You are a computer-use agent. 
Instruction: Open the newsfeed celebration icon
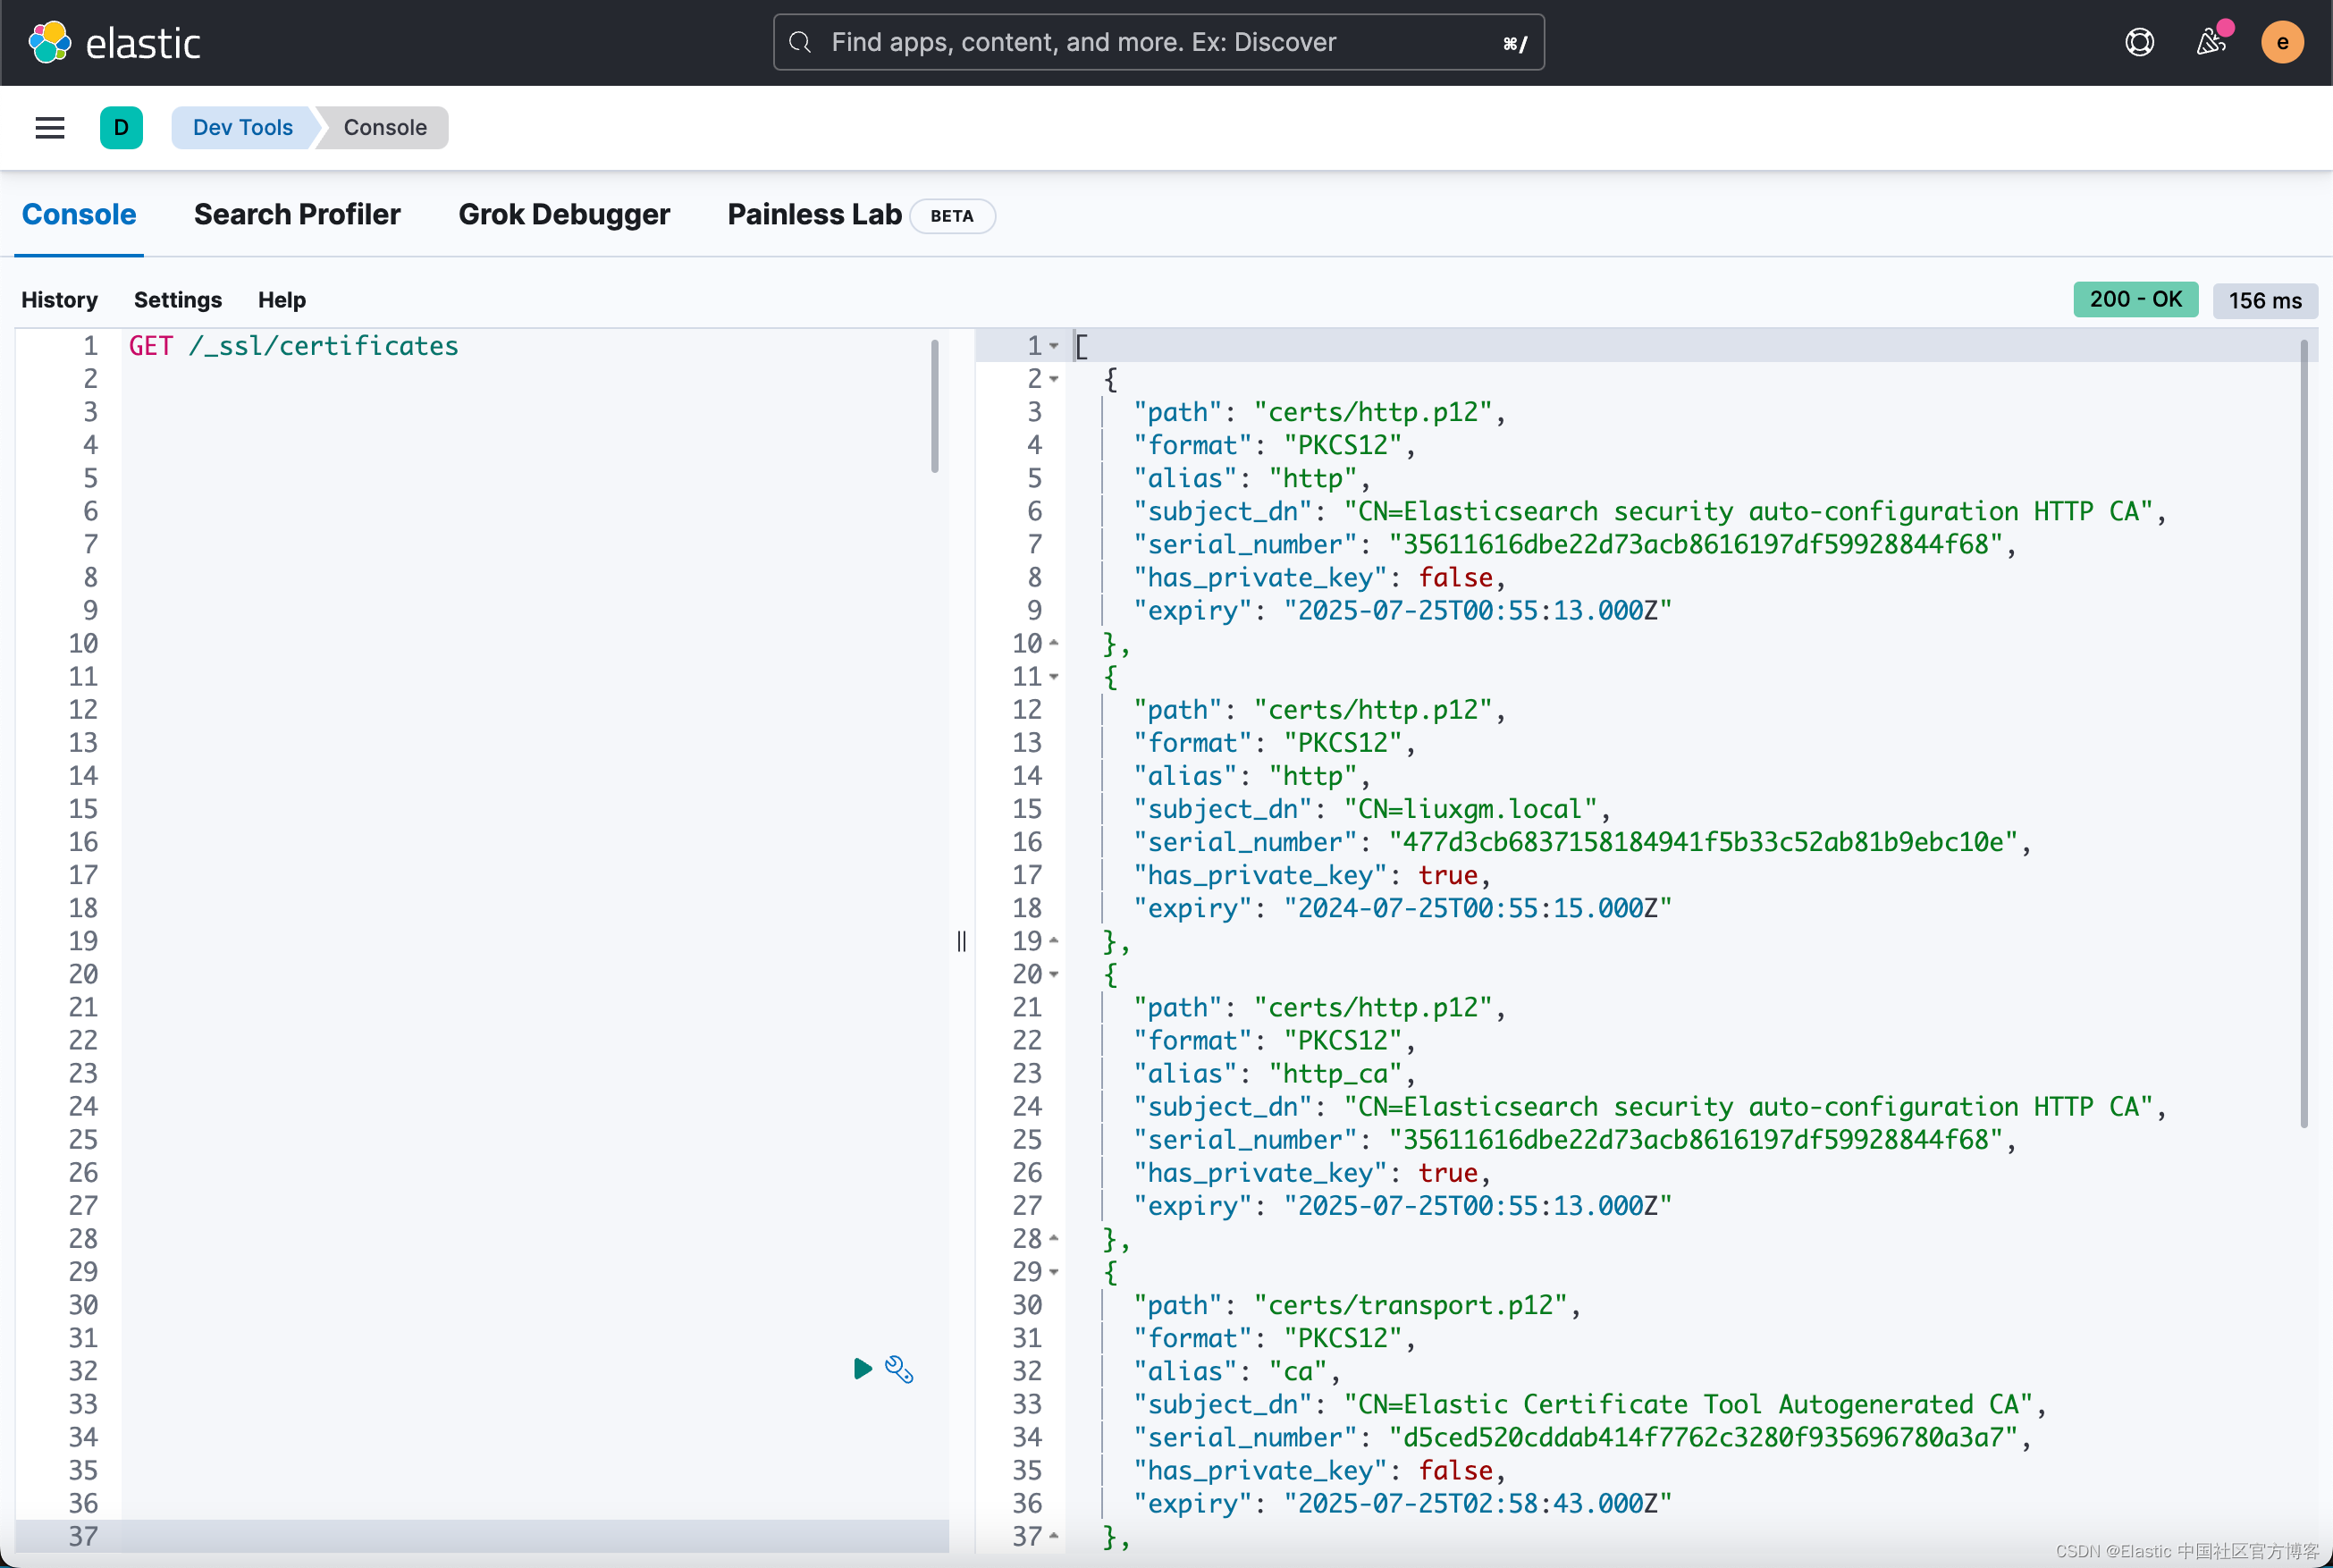(2210, 42)
